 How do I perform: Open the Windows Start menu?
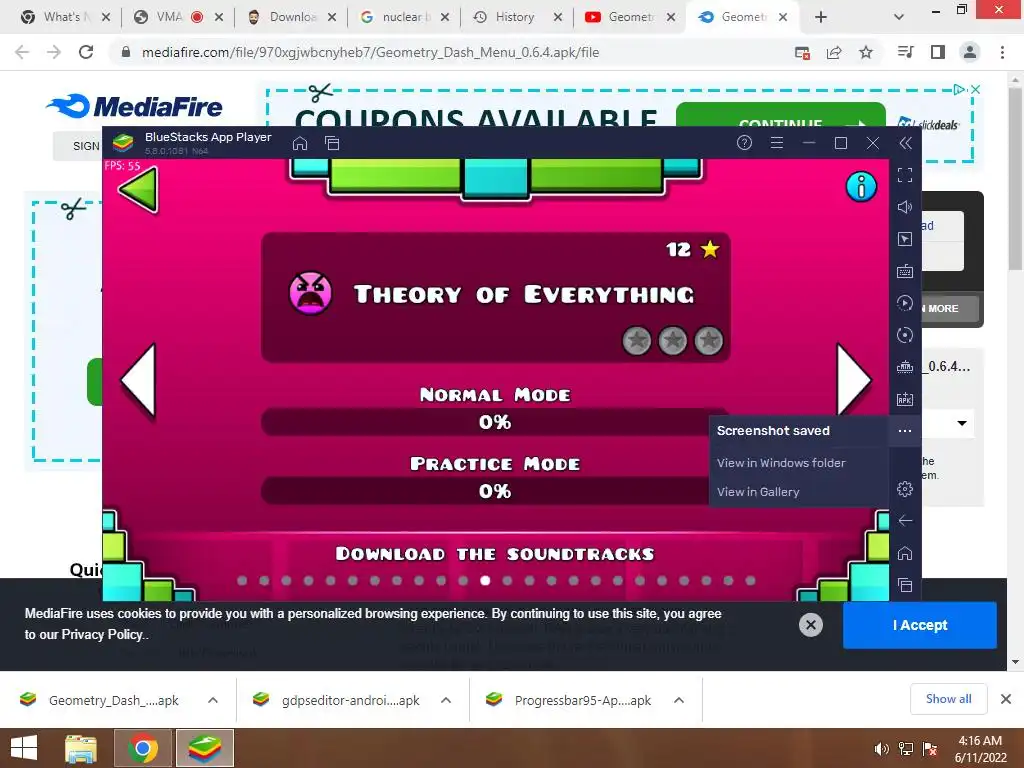click(x=24, y=748)
